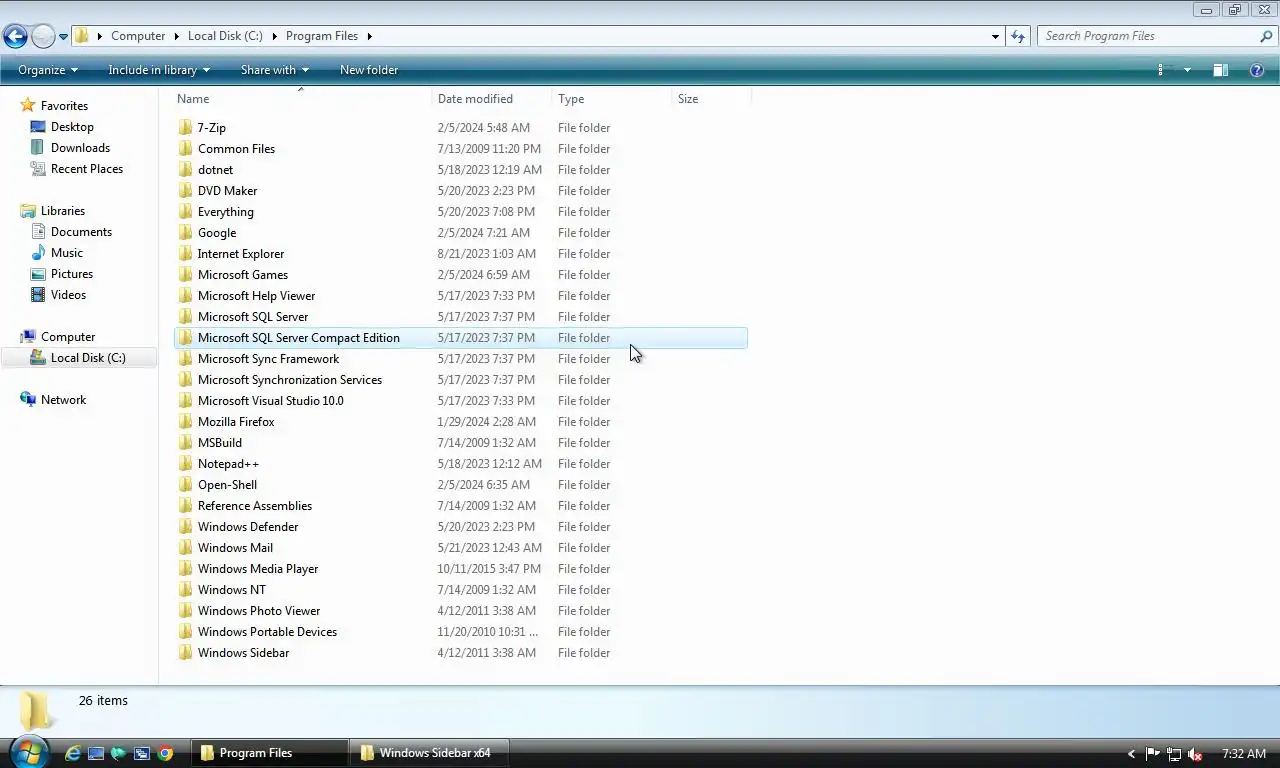
Task: Select the 7-Zip folder icon
Action: click(x=185, y=128)
